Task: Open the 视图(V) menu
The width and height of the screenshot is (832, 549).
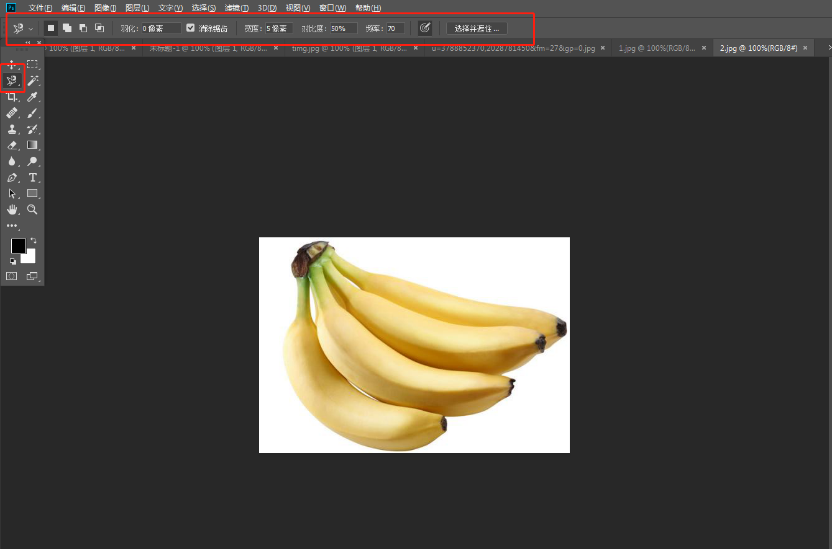Action: (298, 8)
